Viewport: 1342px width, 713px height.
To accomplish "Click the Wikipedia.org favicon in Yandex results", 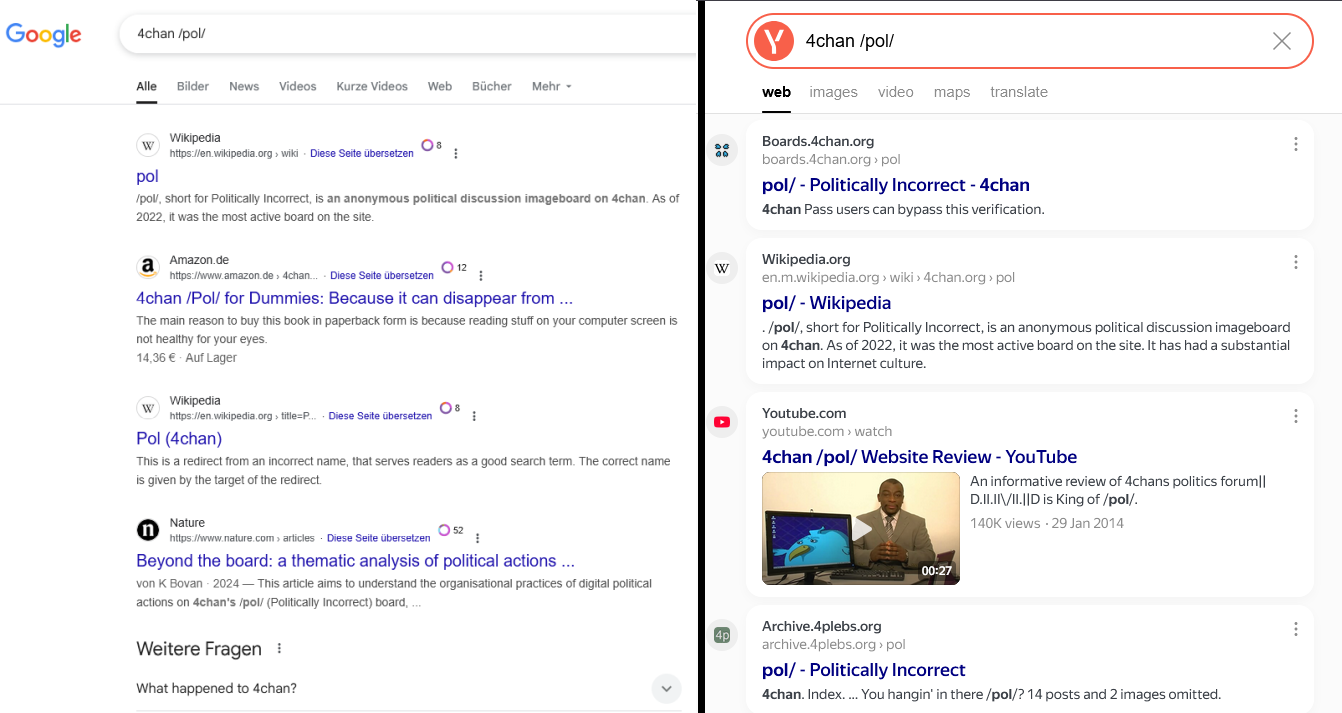I will click(722, 269).
